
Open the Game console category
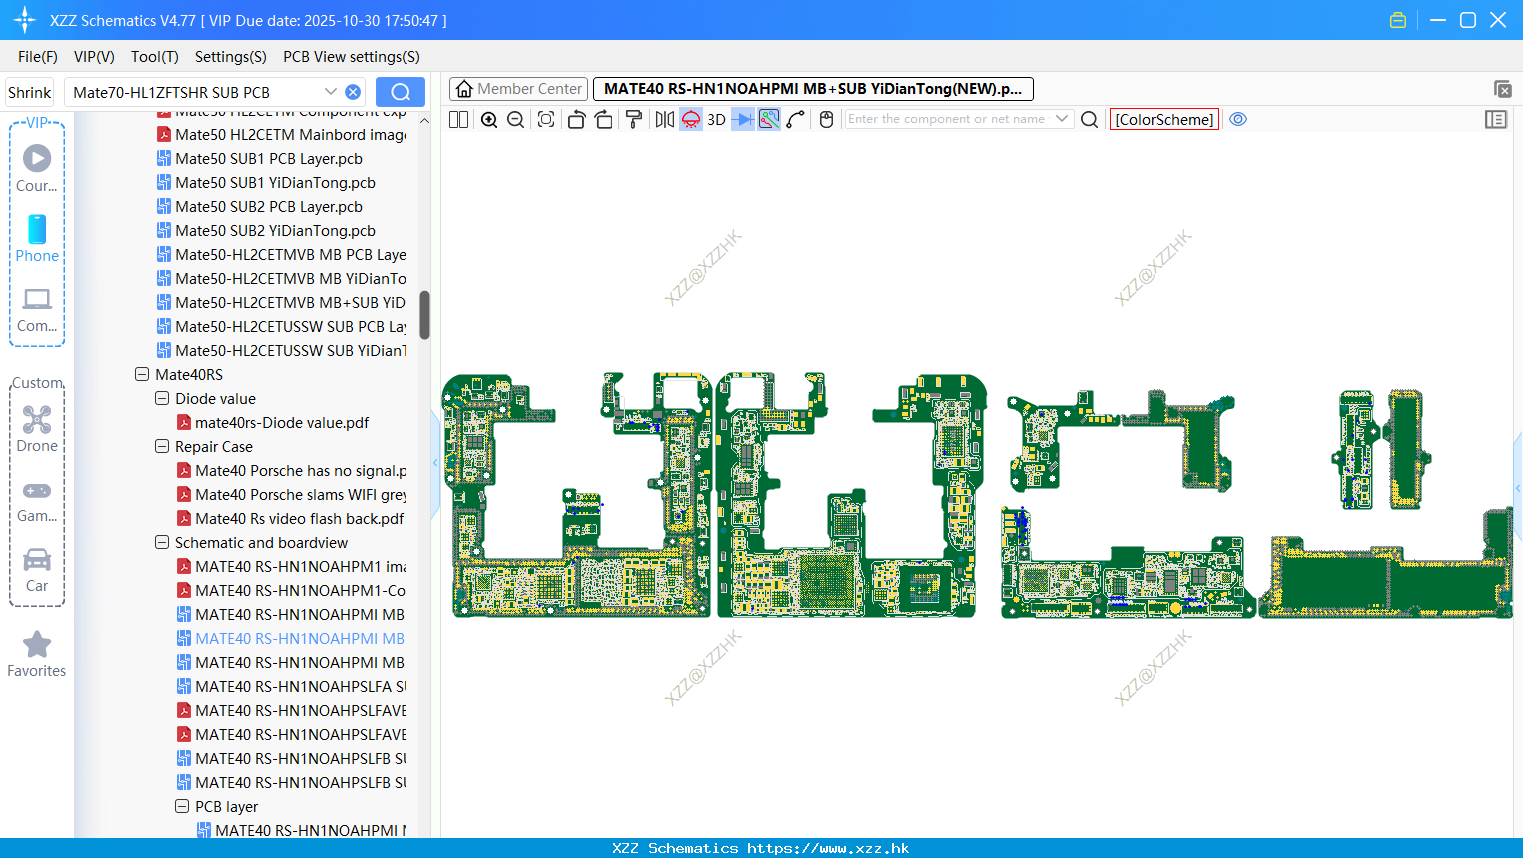37,501
